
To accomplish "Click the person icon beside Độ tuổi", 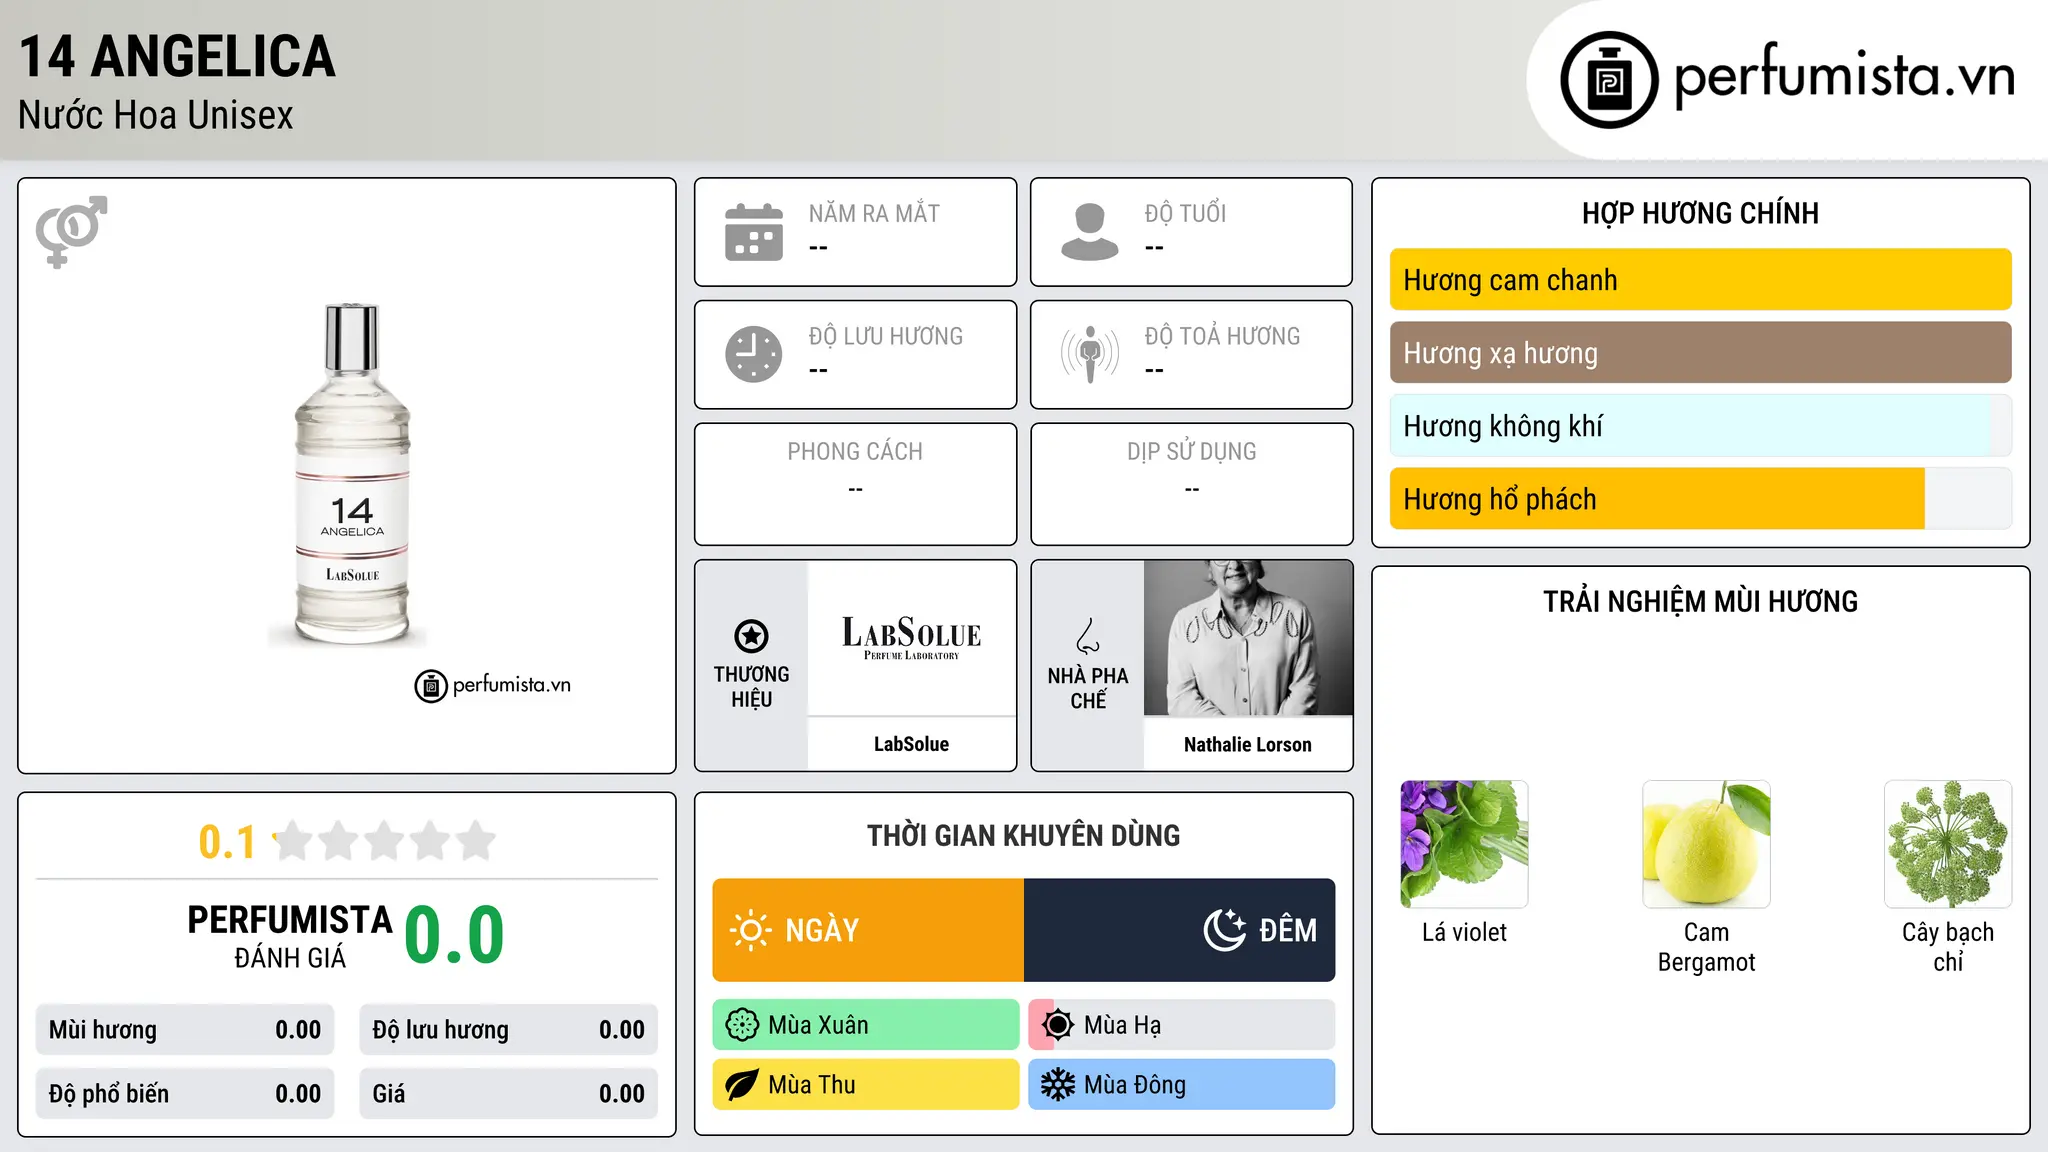I will (1089, 232).
